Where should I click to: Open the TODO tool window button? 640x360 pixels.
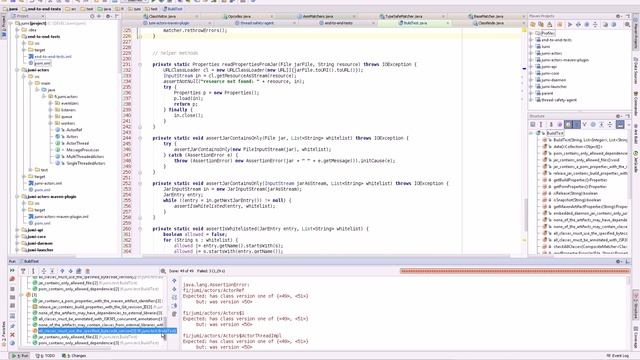pyautogui.click(x=45, y=356)
